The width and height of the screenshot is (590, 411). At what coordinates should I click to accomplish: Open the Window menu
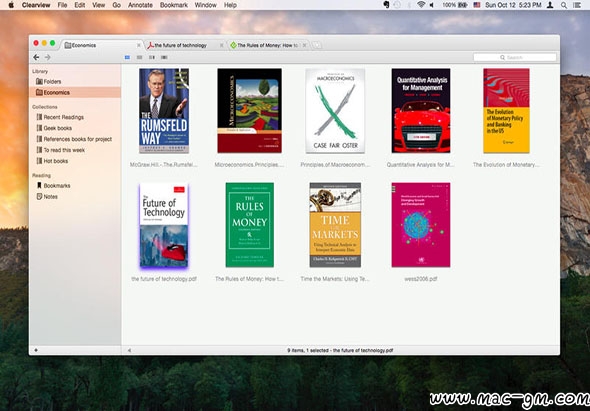tap(205, 5)
